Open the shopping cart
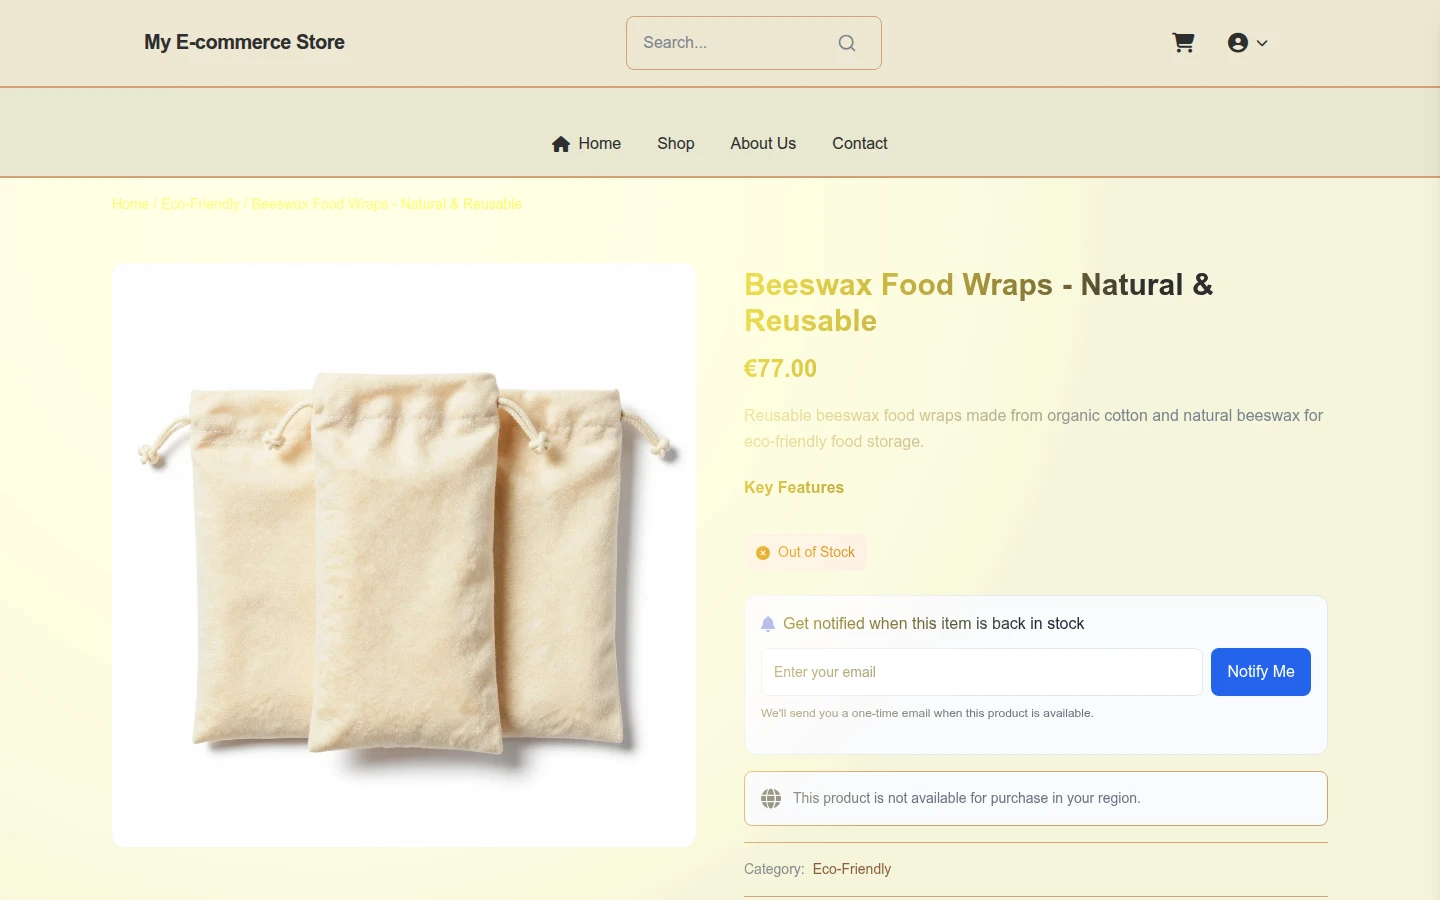Viewport: 1440px width, 900px height. click(x=1183, y=43)
